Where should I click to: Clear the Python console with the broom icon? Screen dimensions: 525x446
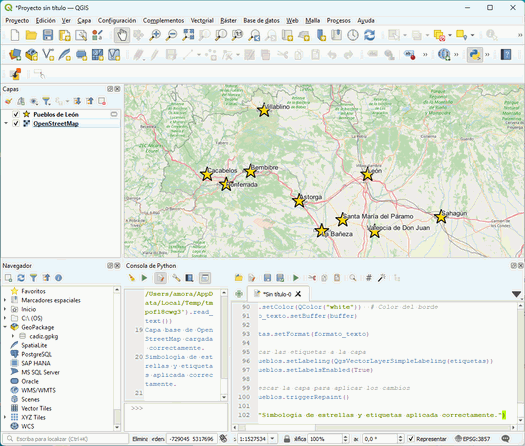132,278
